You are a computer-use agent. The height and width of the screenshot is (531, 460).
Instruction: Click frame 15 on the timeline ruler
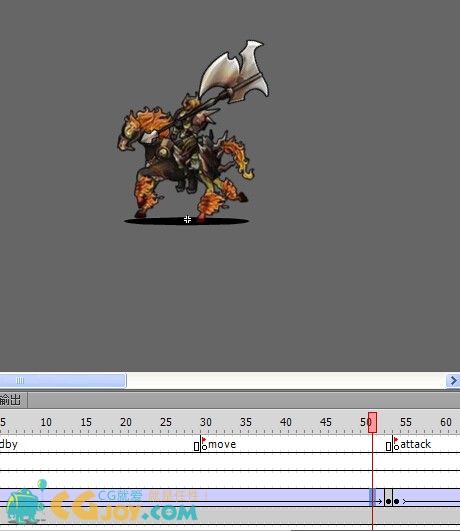86,422
